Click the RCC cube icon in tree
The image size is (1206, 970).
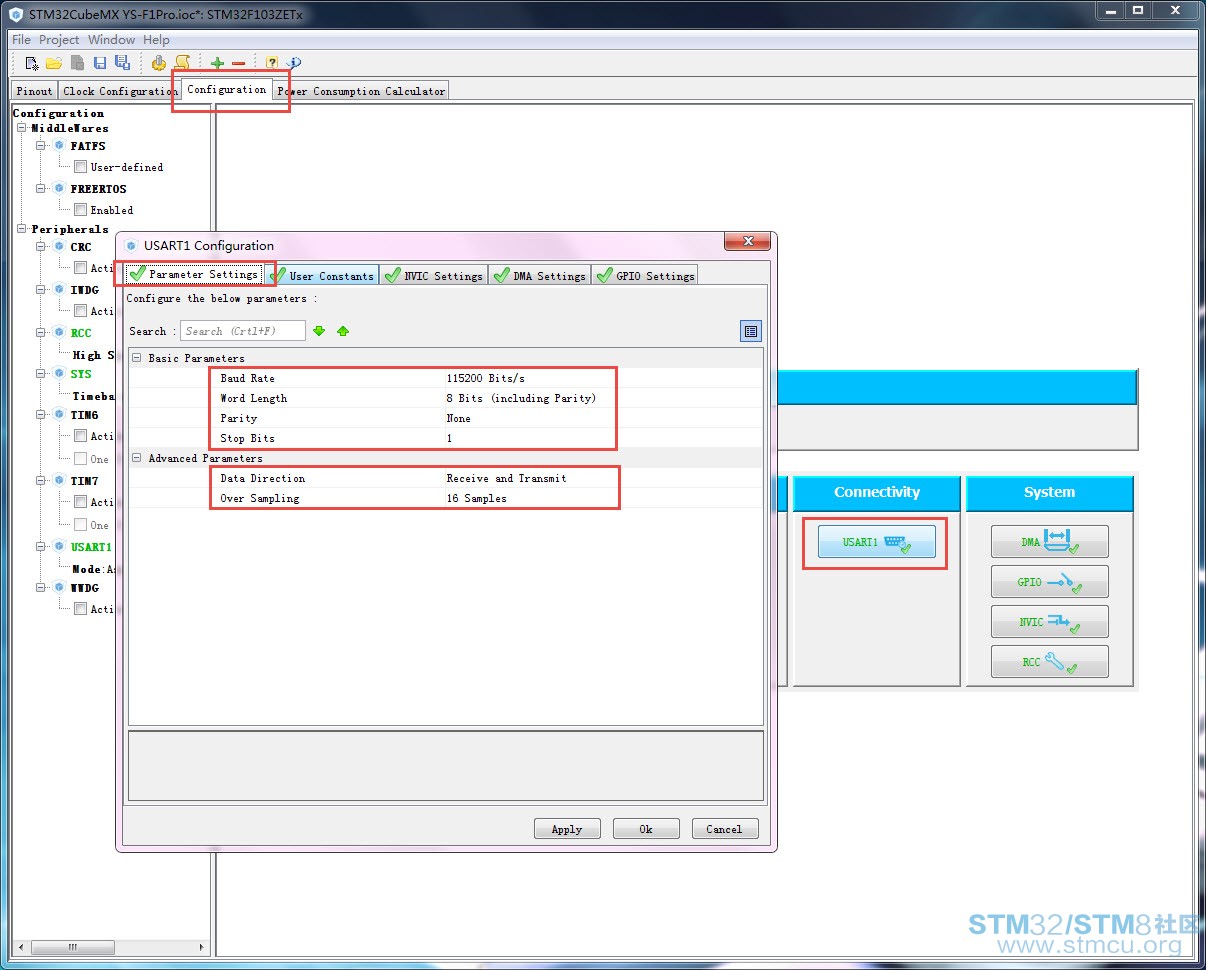(x=59, y=333)
